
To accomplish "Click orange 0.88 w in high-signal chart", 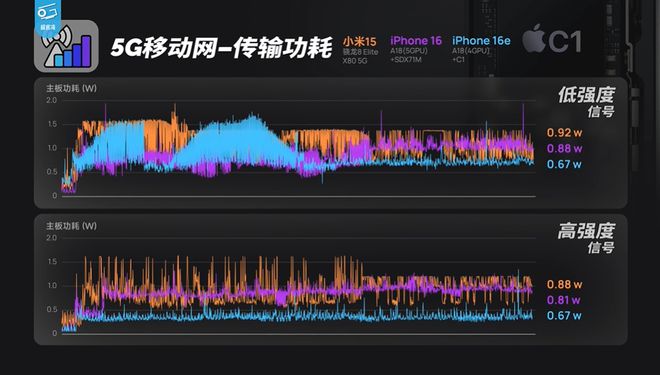I will (x=564, y=285).
